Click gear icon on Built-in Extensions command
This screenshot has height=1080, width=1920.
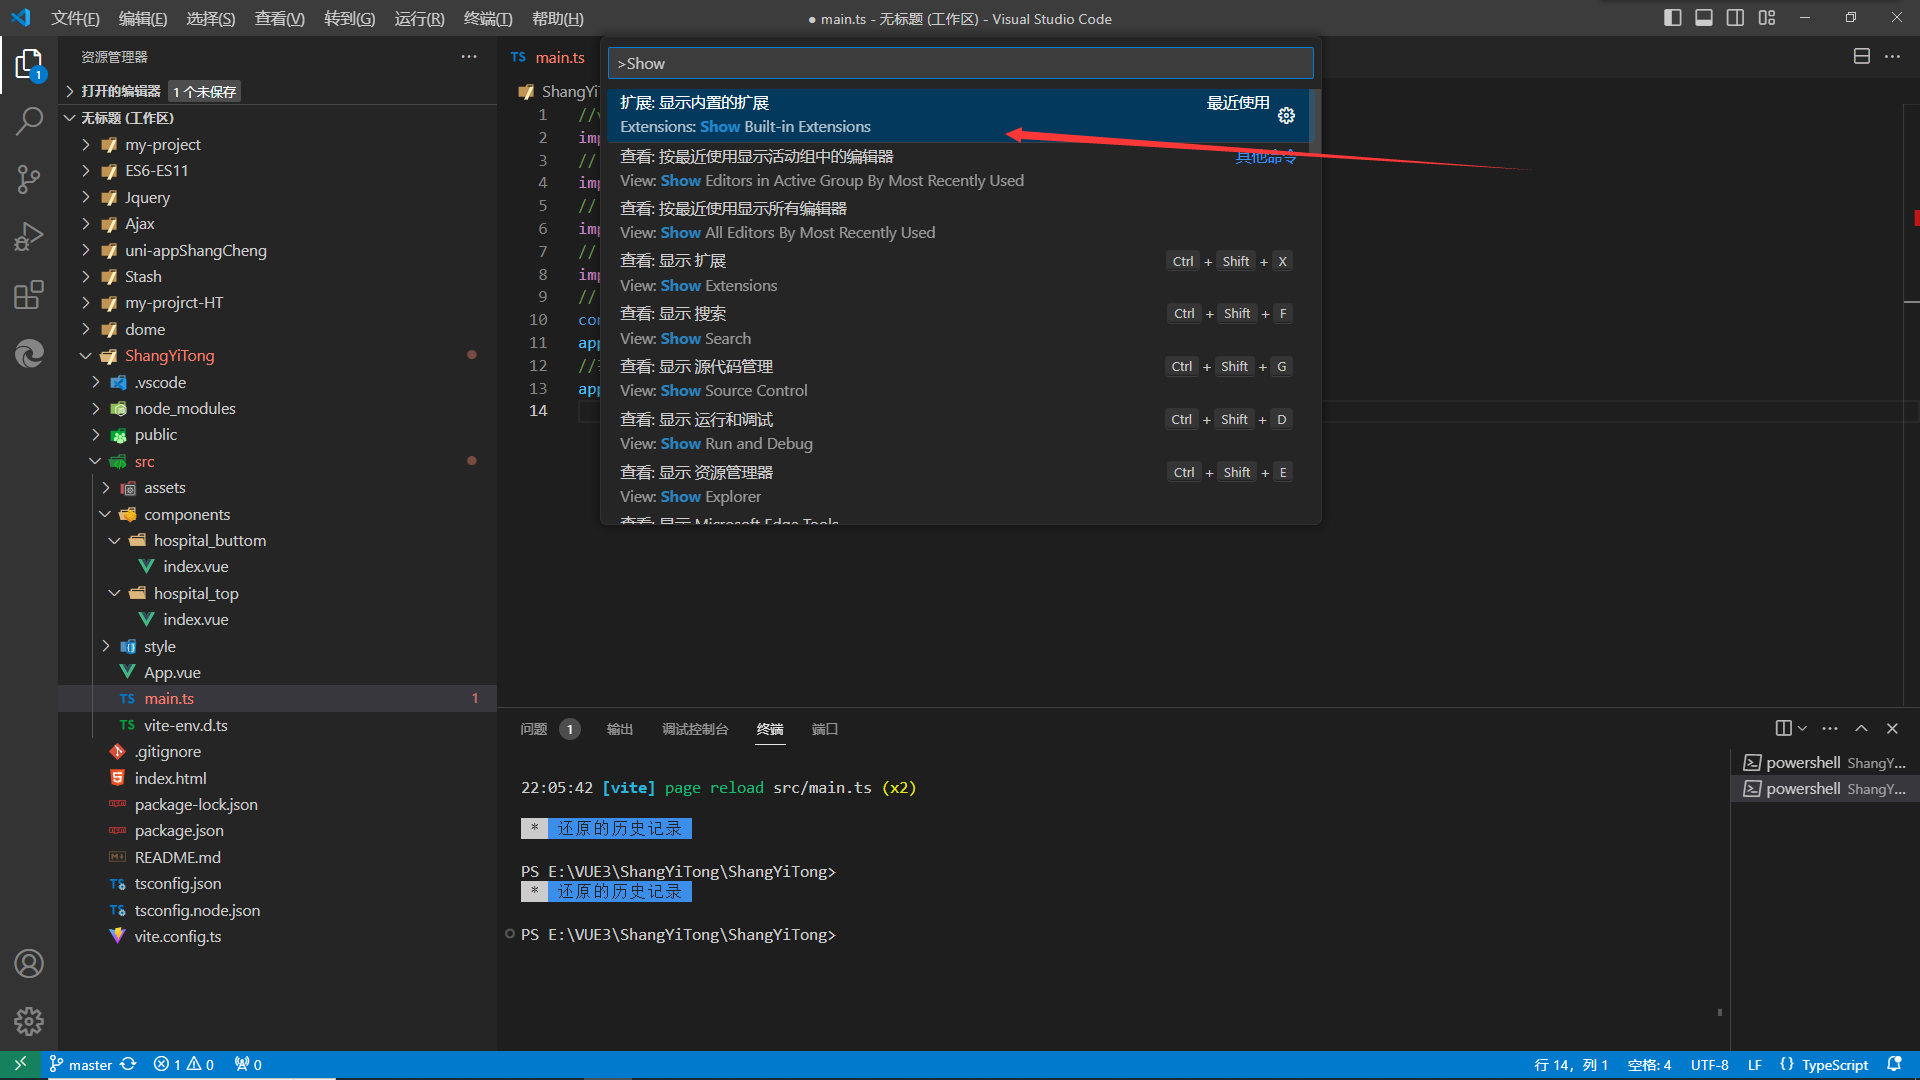pyautogui.click(x=1286, y=116)
